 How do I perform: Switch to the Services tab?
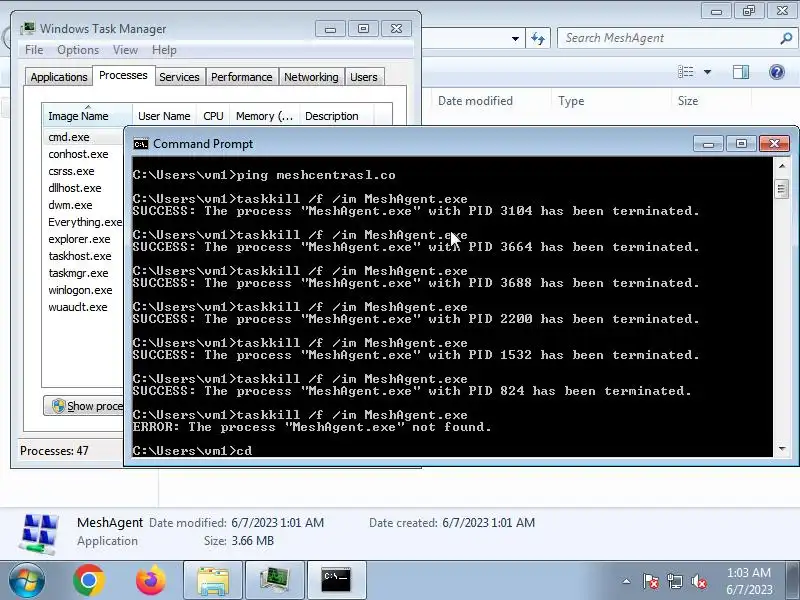coord(179,77)
